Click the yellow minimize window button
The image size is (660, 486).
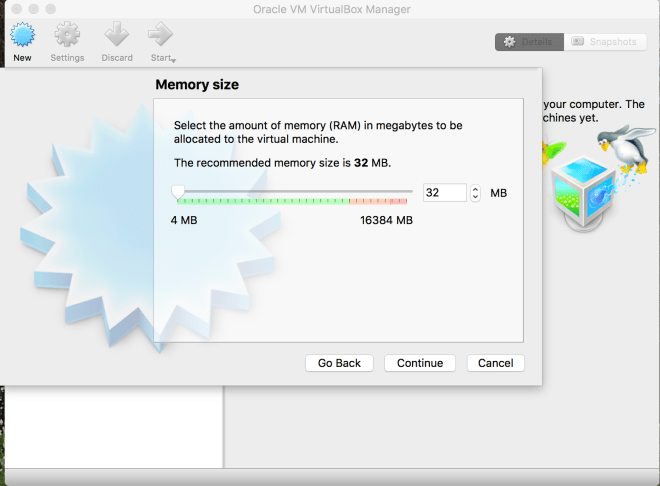(34, 9)
